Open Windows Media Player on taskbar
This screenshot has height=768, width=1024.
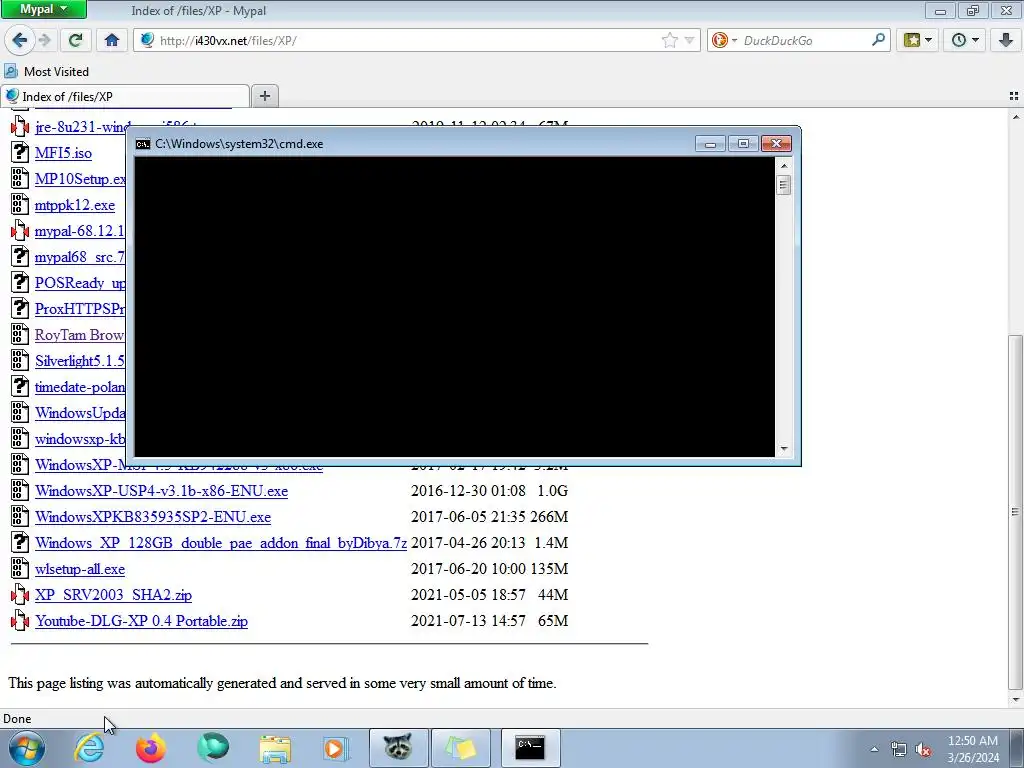[336, 748]
